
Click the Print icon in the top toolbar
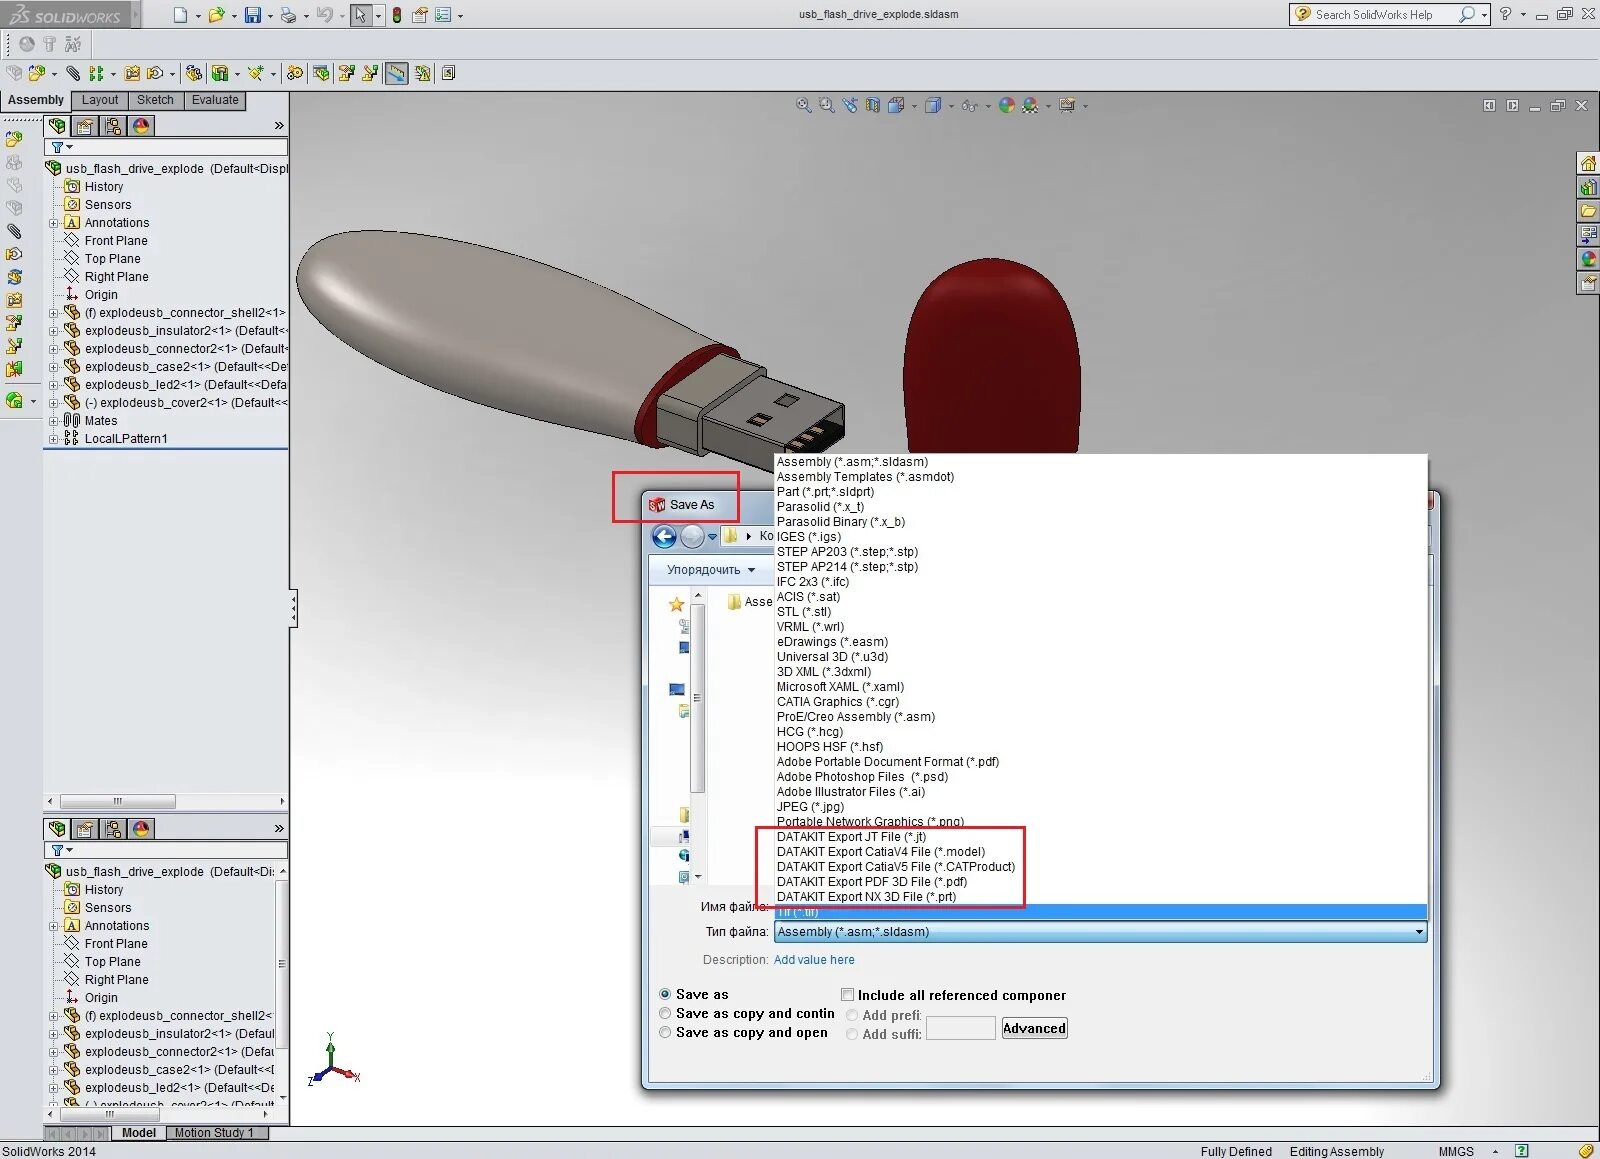coord(288,15)
